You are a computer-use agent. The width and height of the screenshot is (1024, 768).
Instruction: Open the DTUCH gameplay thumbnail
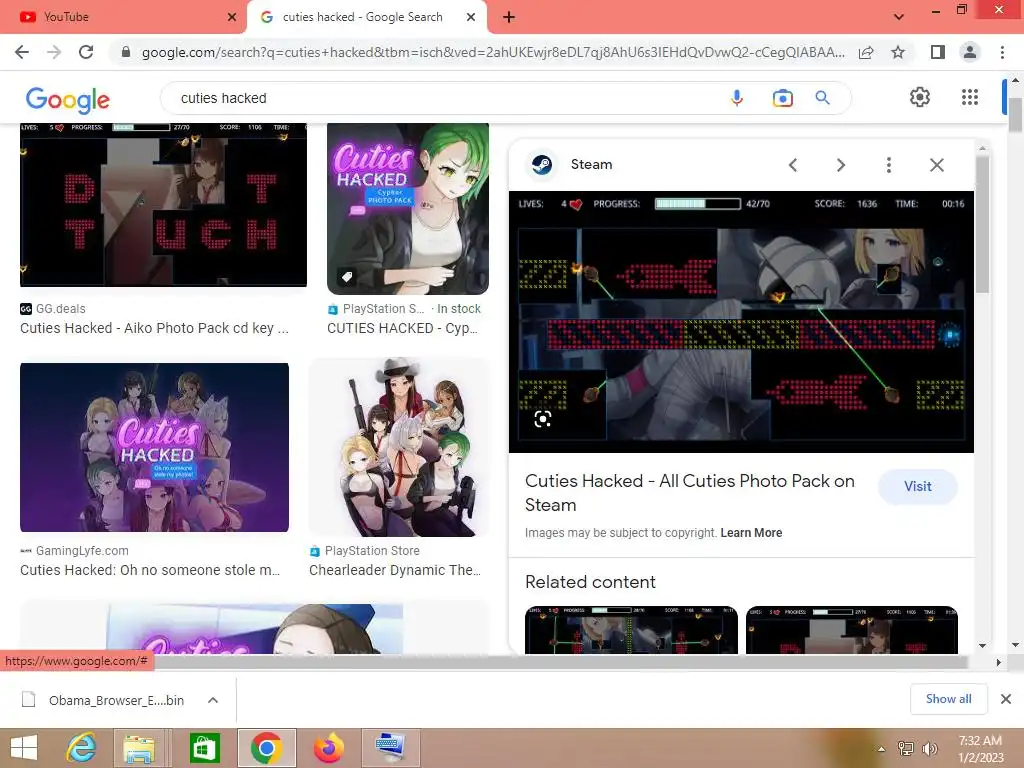tap(163, 204)
